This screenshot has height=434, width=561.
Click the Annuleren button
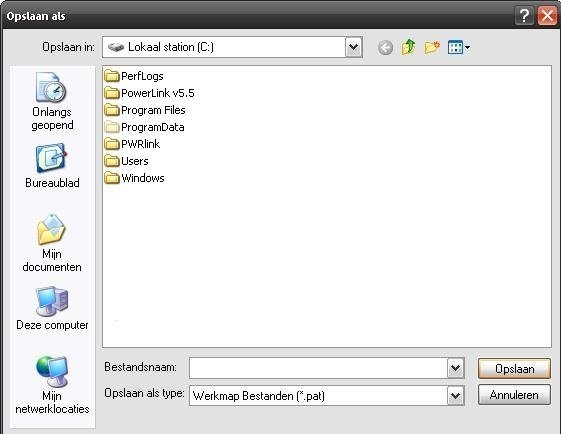(514, 395)
